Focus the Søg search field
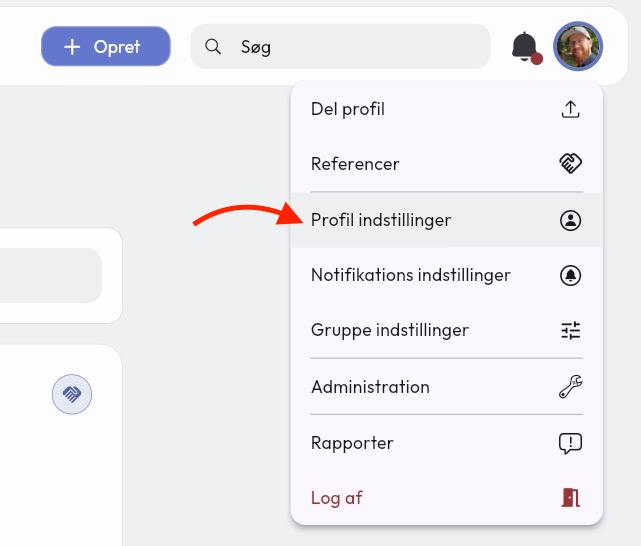Screen dimensions: 641x546 pos(341,46)
